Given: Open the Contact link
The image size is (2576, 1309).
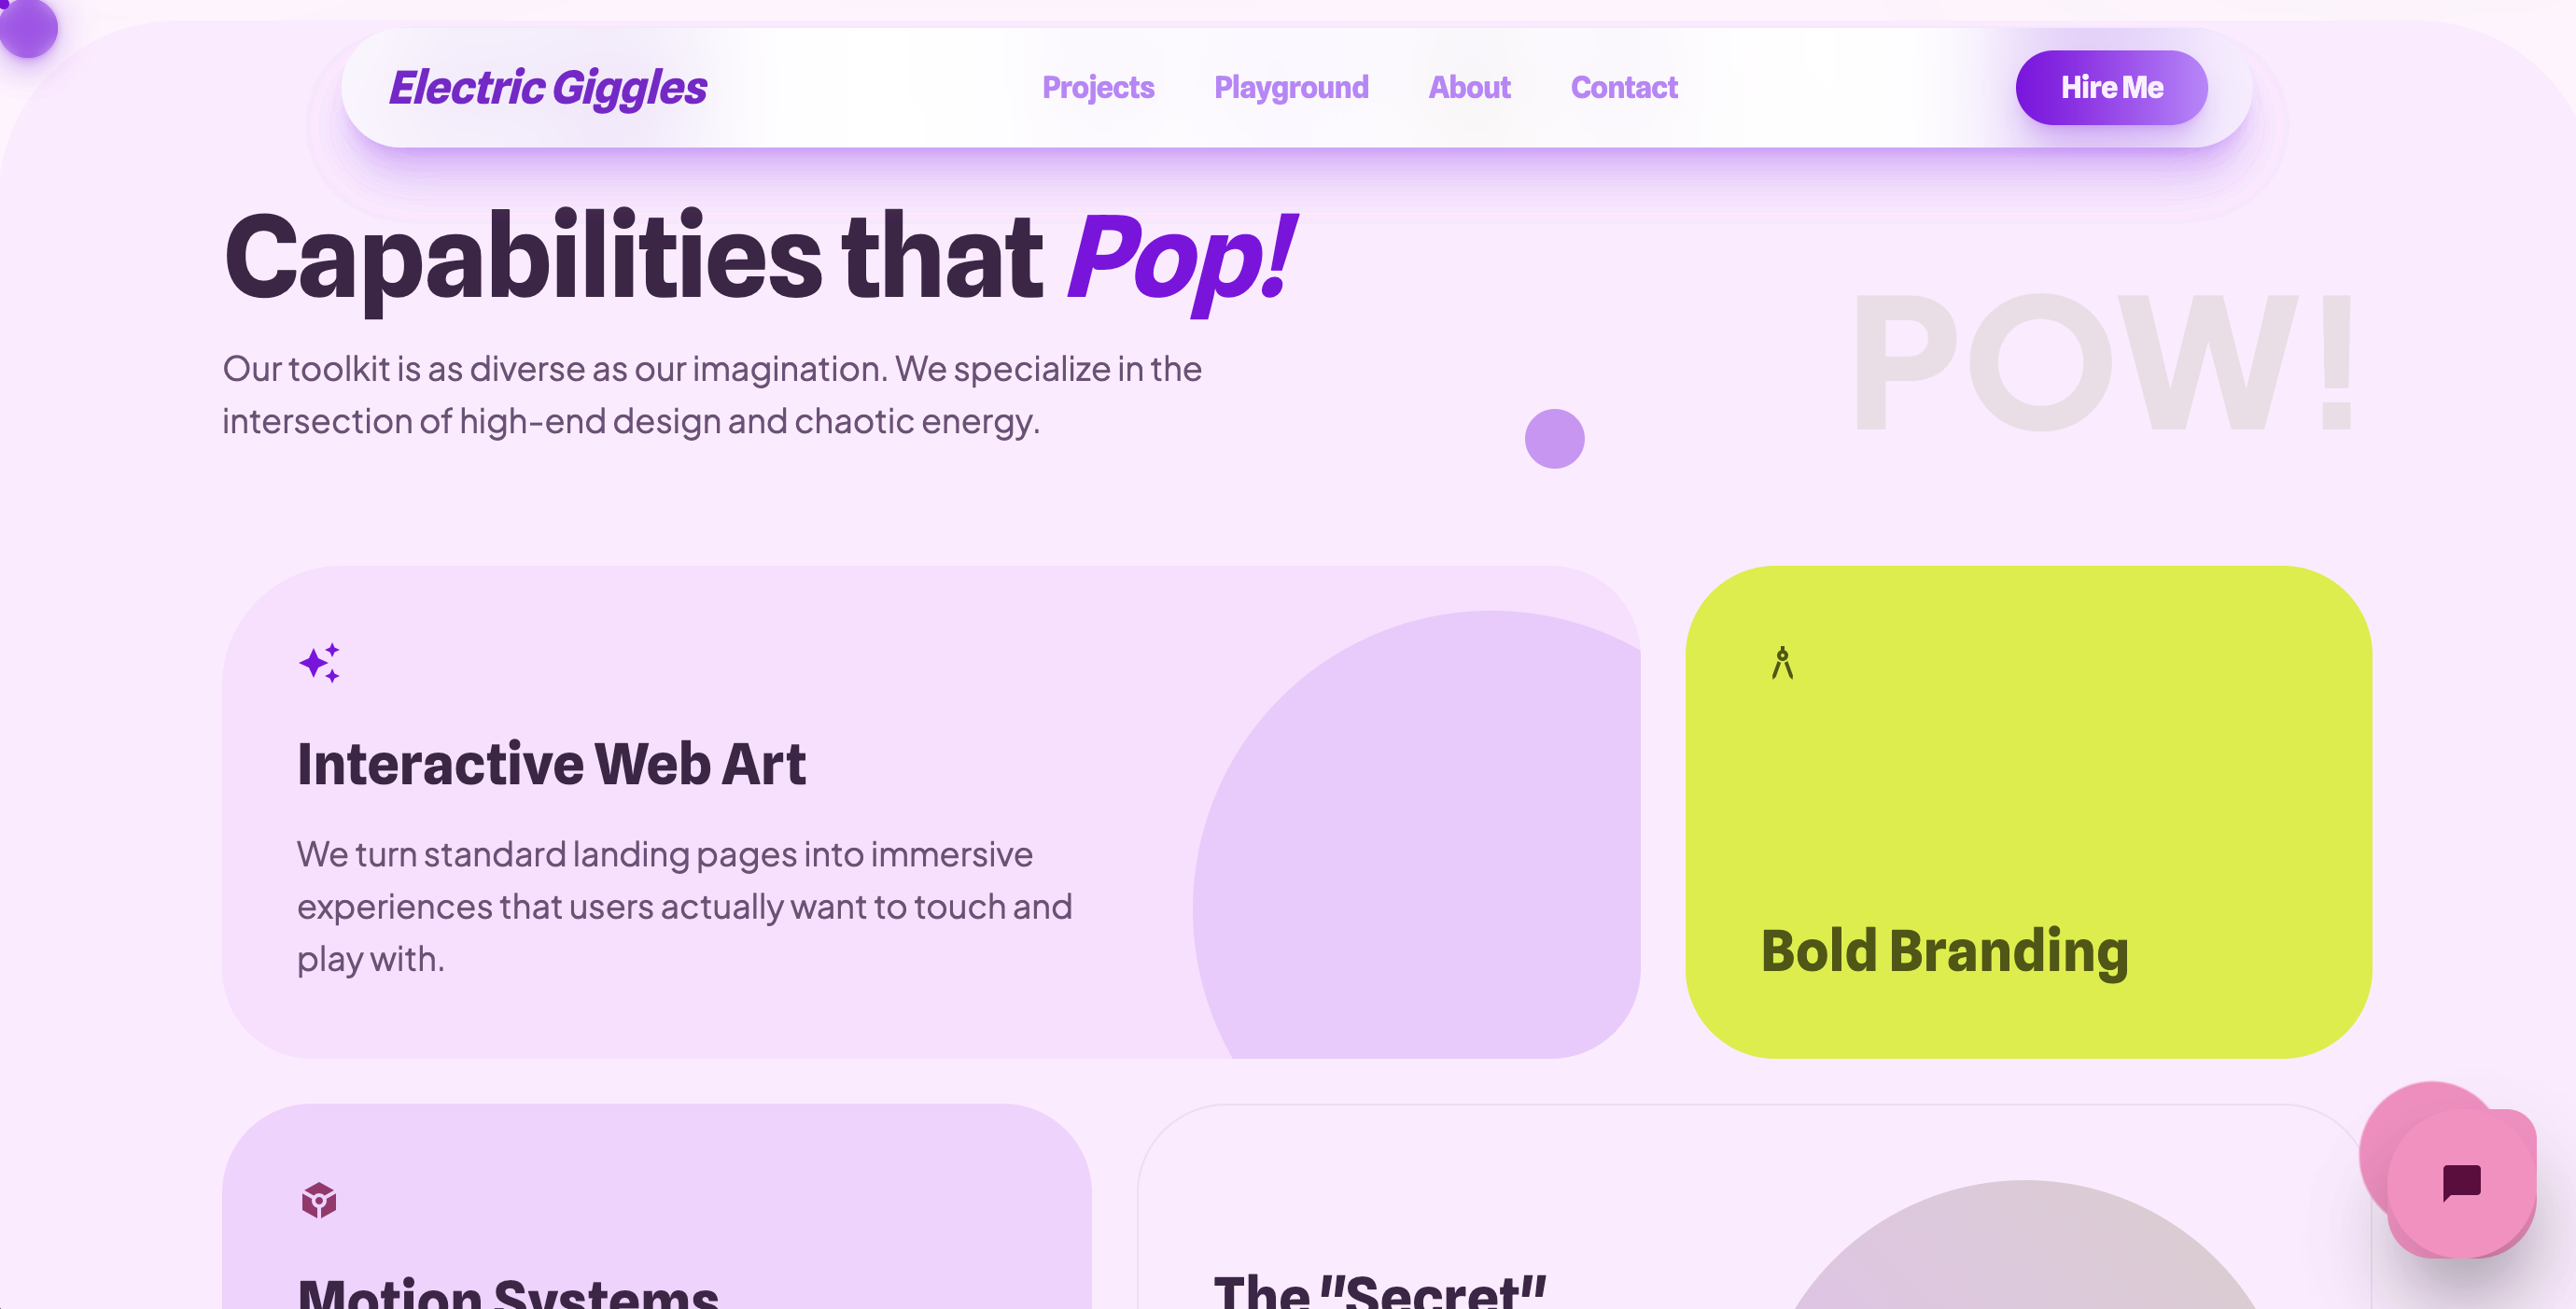Looking at the screenshot, I should click(1624, 88).
